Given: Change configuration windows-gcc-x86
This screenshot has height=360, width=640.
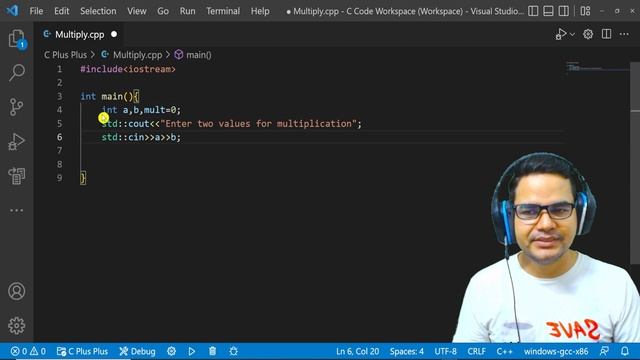Looking at the screenshot, I should click(x=556, y=351).
